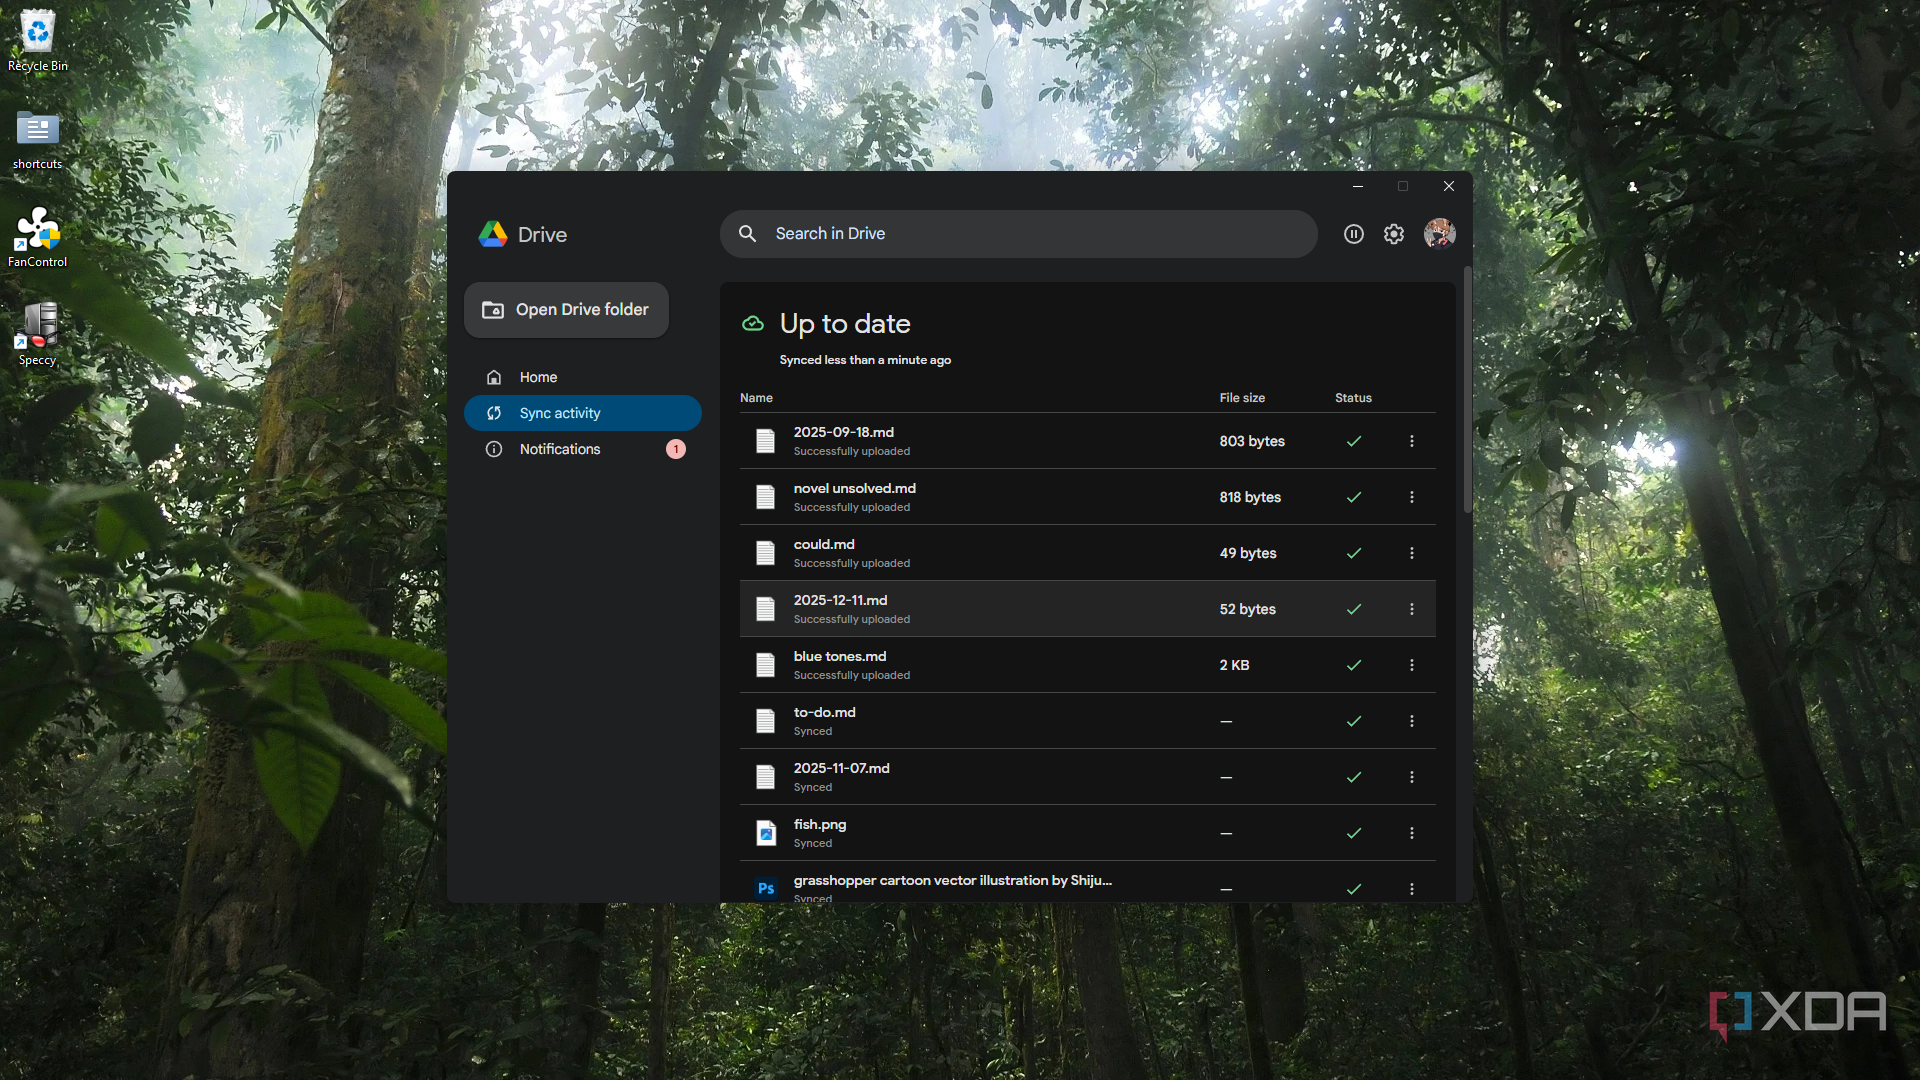The image size is (1920, 1080).
Task: Open more options for 2025-09-18.md
Action: [x=1412, y=441]
